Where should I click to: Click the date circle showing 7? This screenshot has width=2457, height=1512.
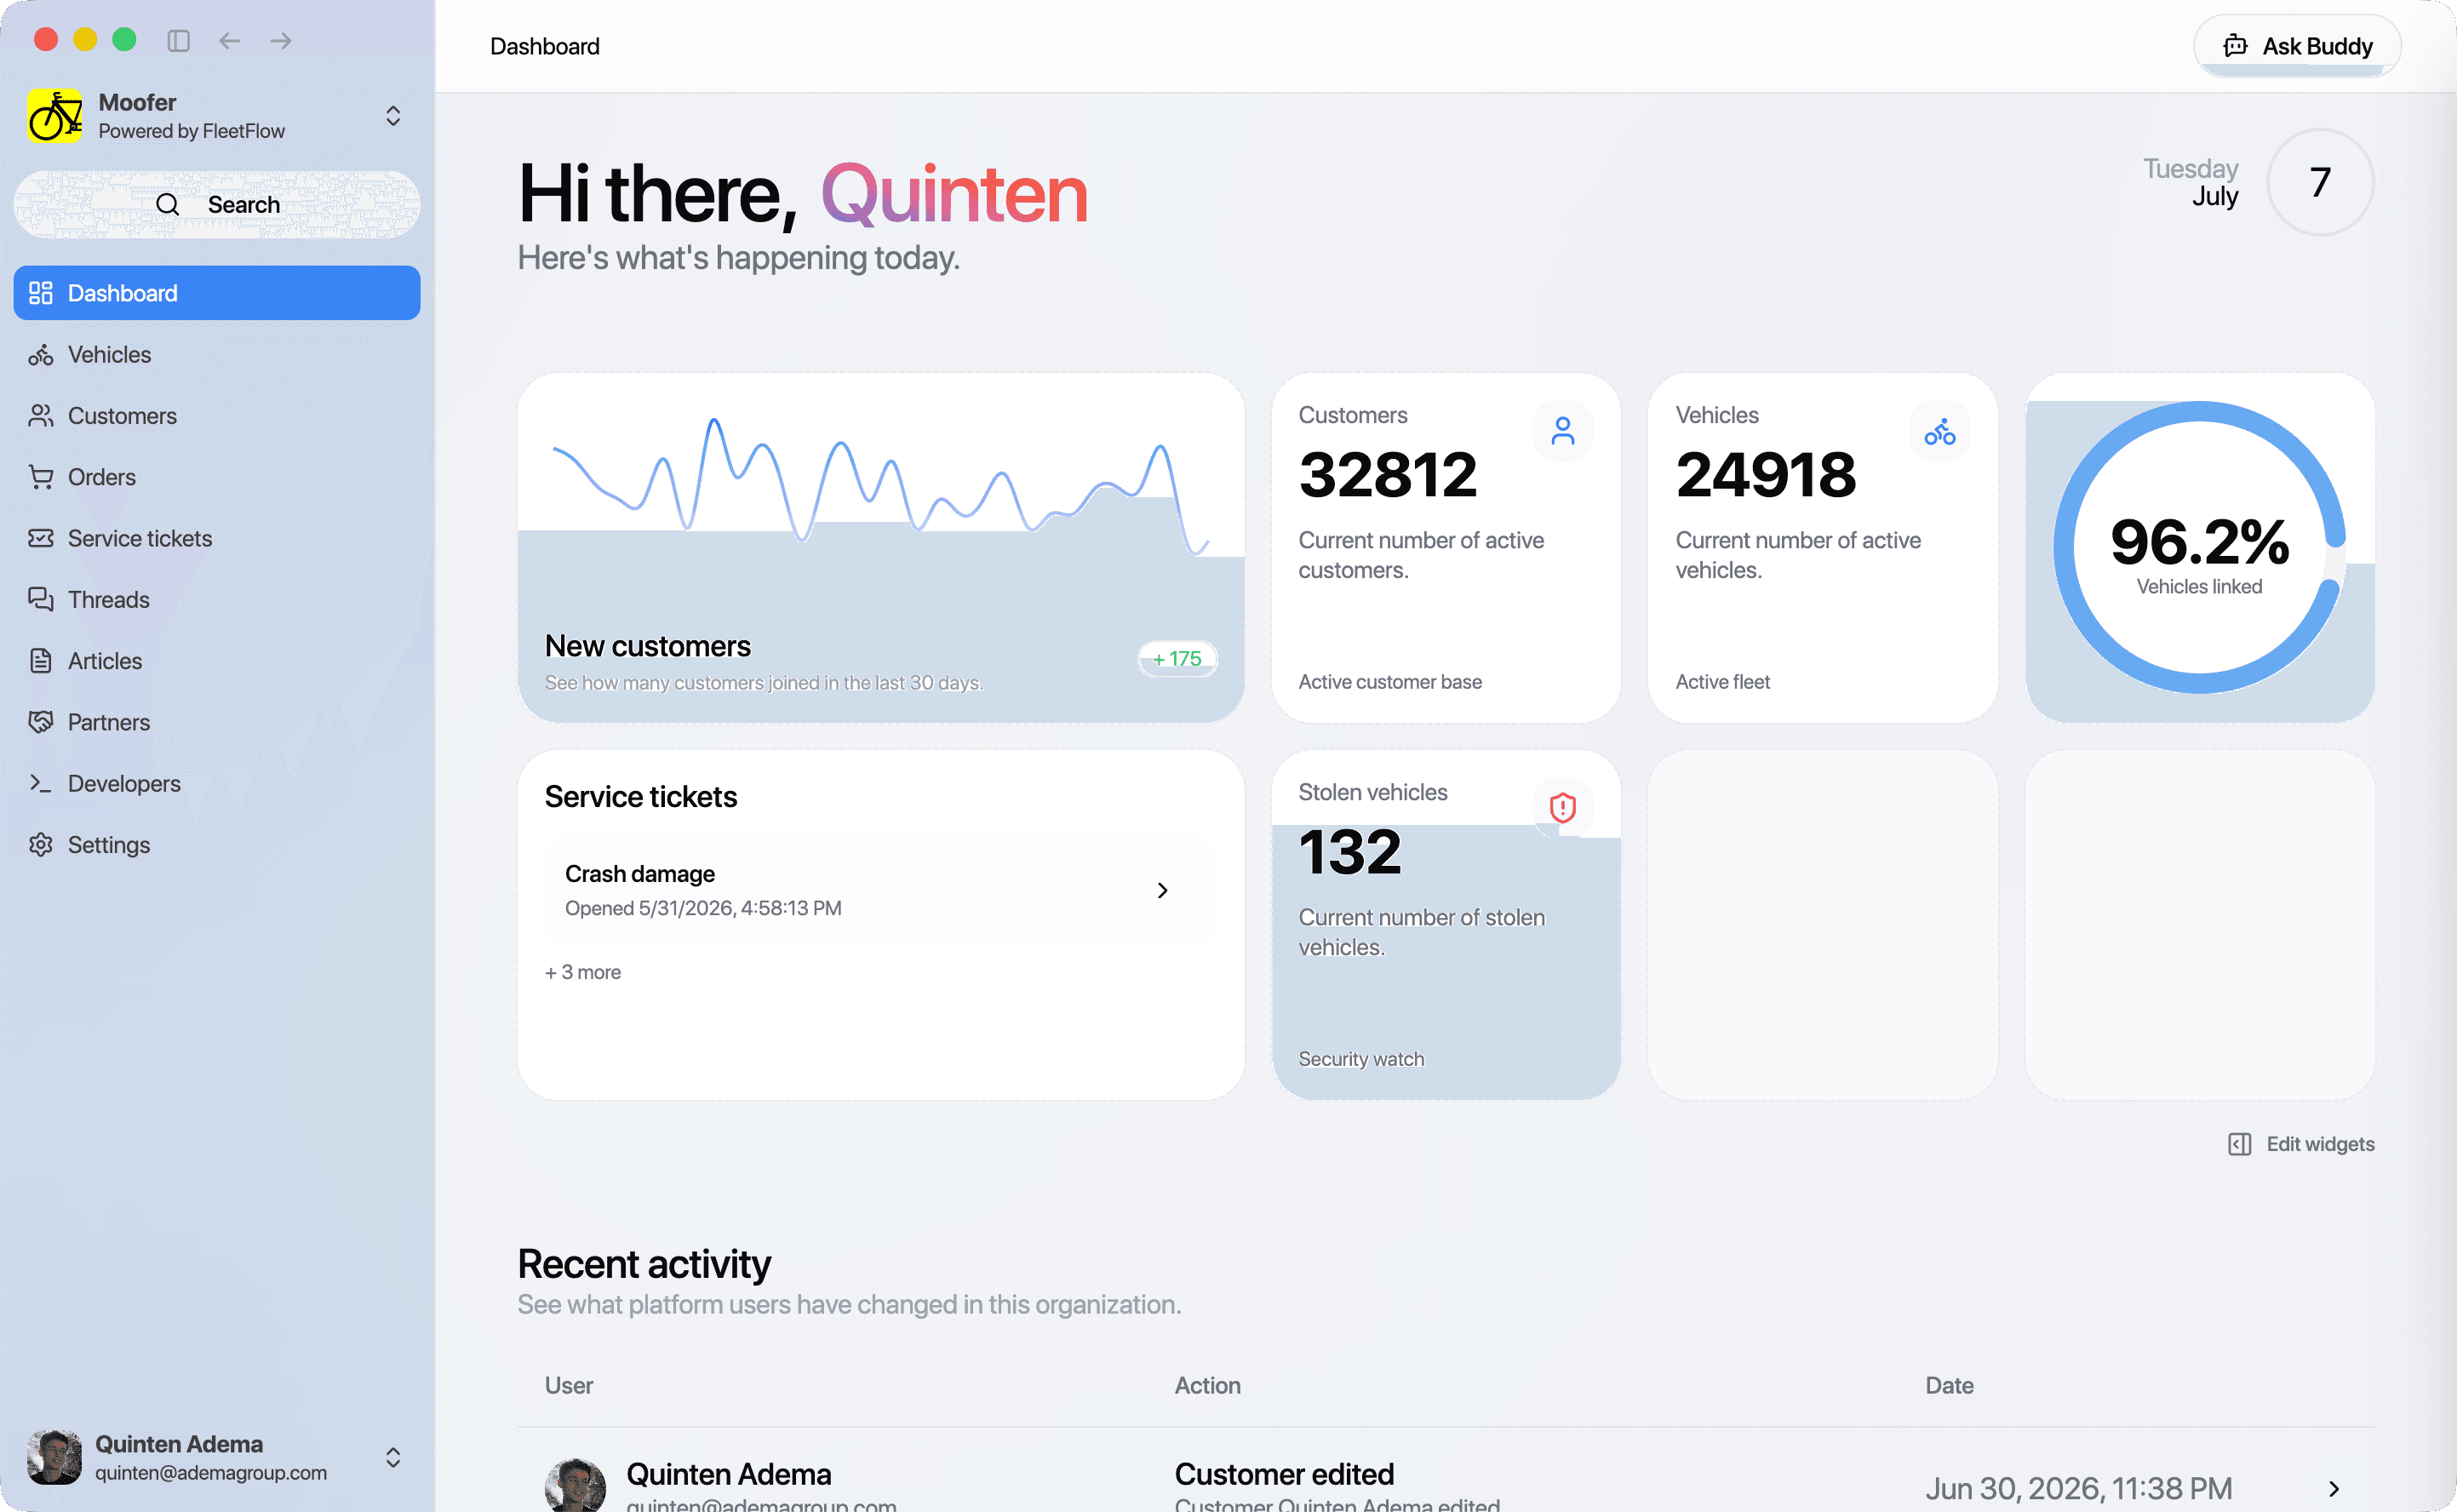[2320, 183]
